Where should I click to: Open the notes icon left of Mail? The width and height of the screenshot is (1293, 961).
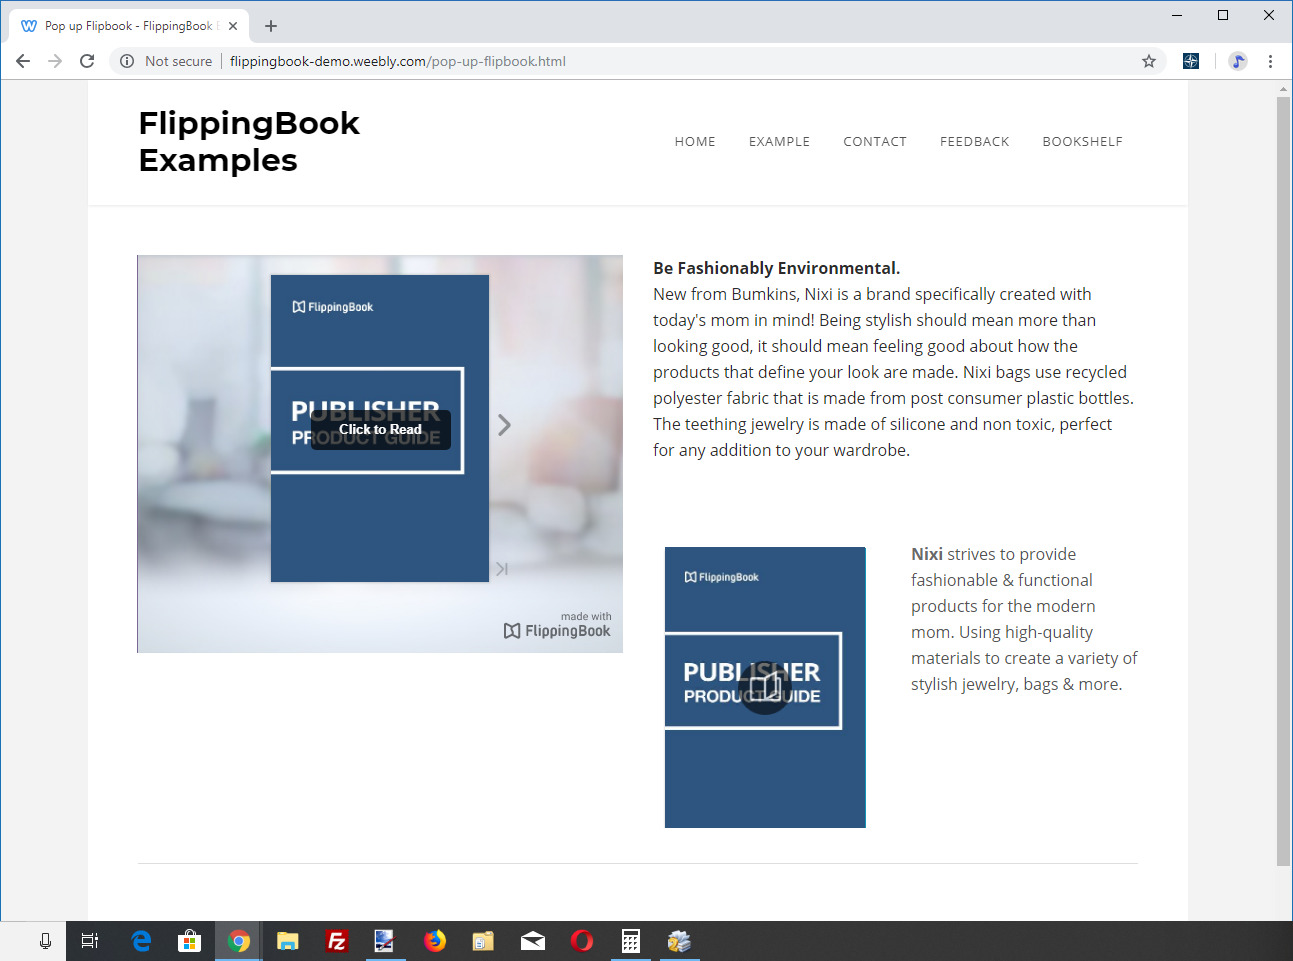[x=483, y=941]
